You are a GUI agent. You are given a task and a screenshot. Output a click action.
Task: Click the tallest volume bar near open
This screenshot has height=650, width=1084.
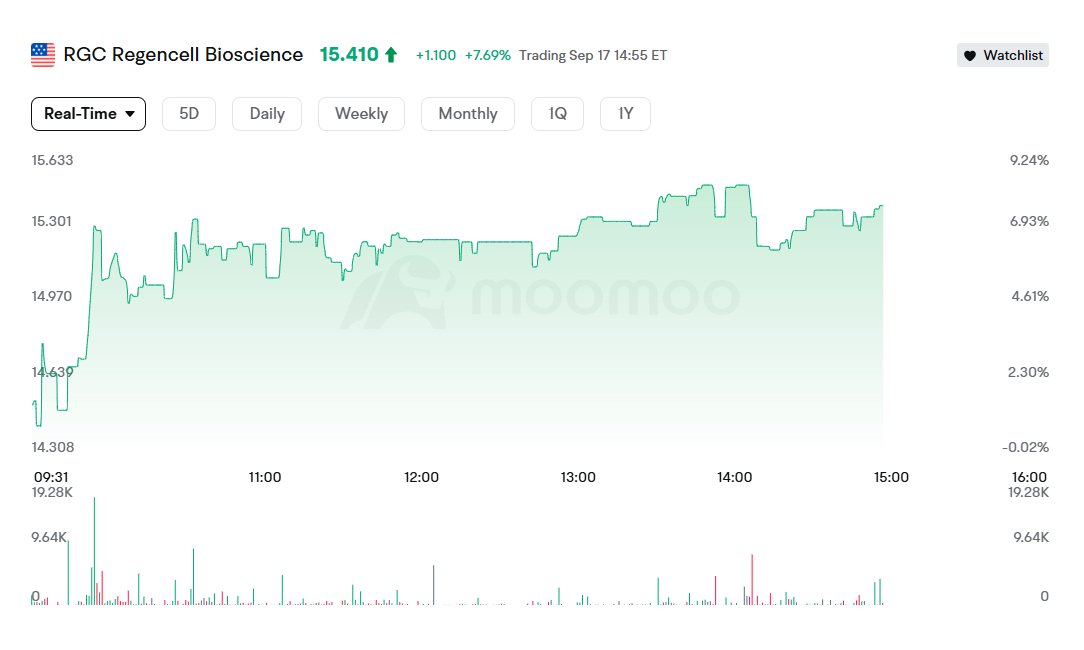point(94,550)
